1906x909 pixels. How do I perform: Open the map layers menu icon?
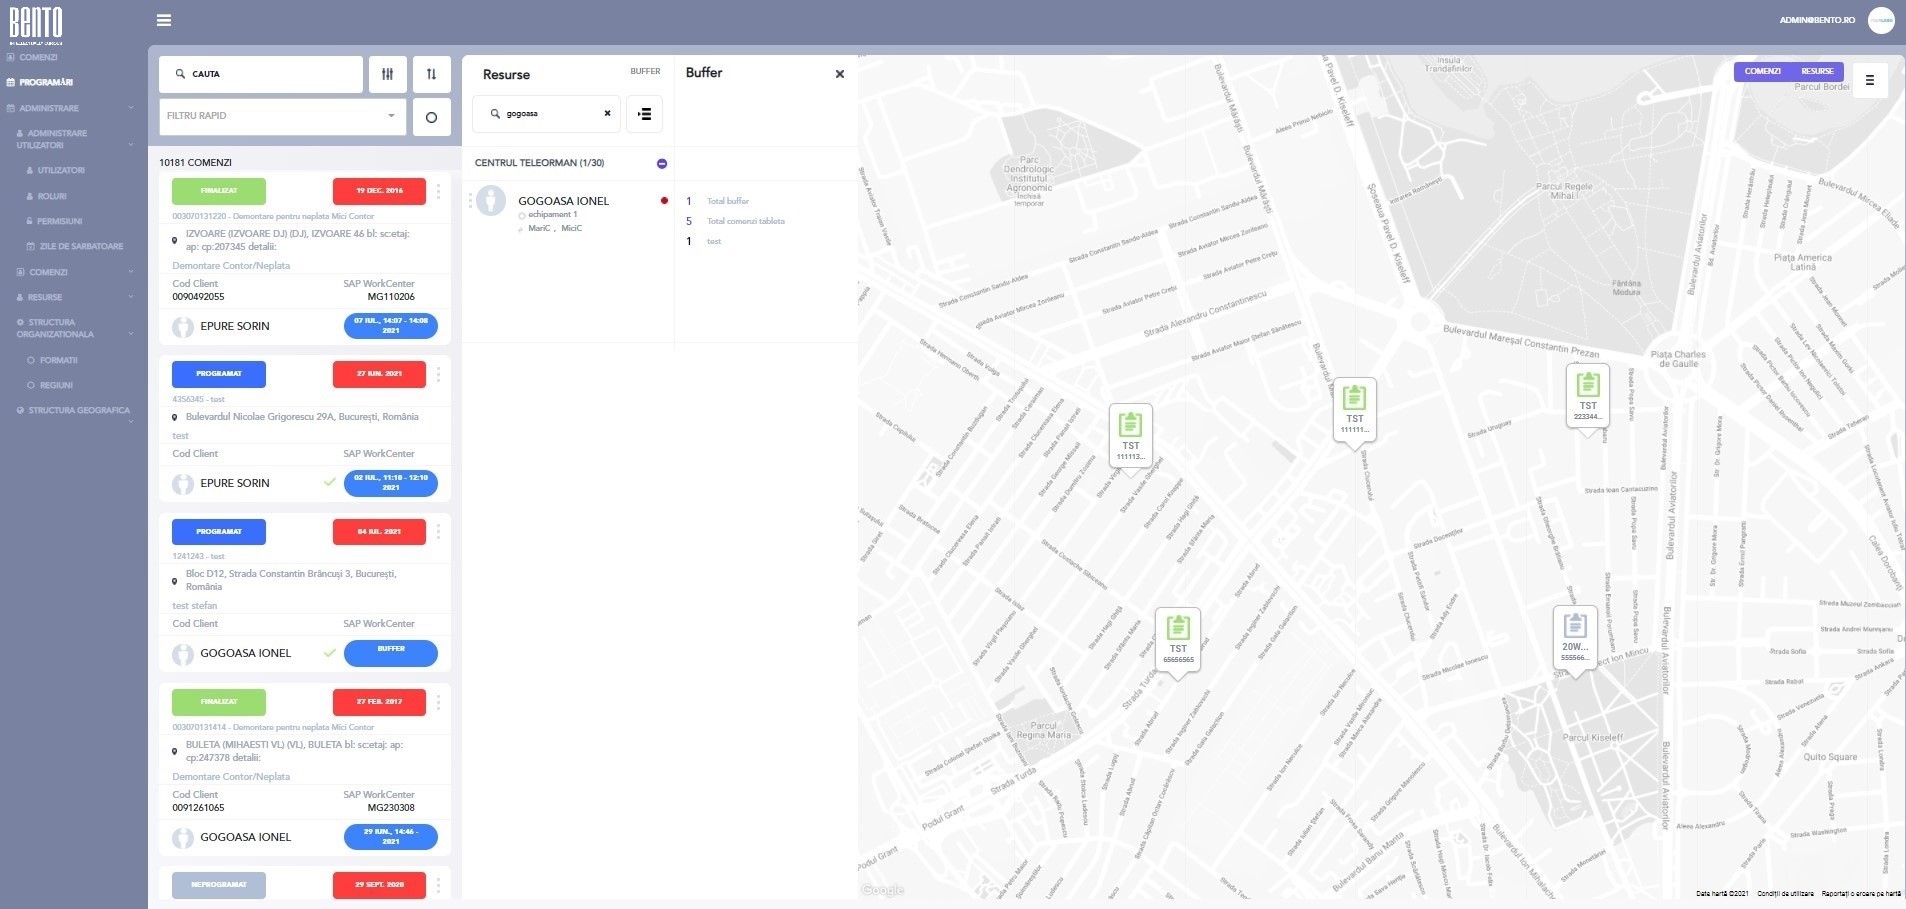(1869, 80)
